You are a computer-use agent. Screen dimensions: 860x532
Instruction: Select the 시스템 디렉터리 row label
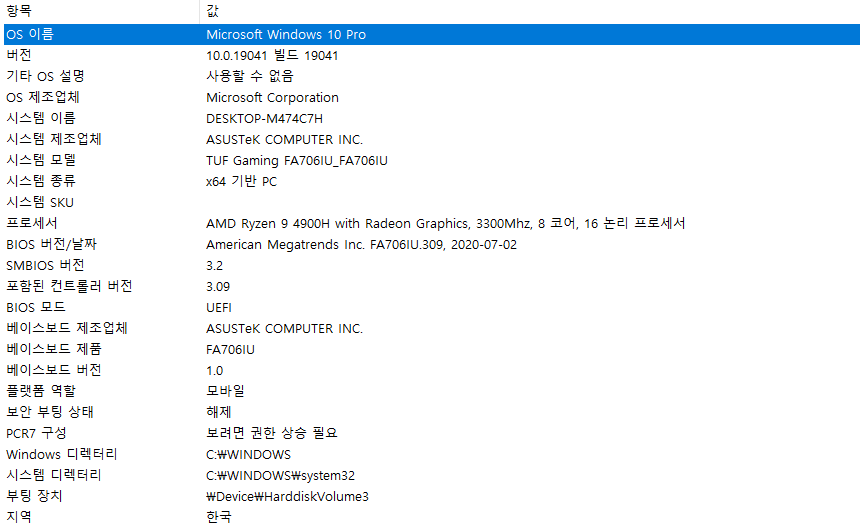click(x=54, y=476)
